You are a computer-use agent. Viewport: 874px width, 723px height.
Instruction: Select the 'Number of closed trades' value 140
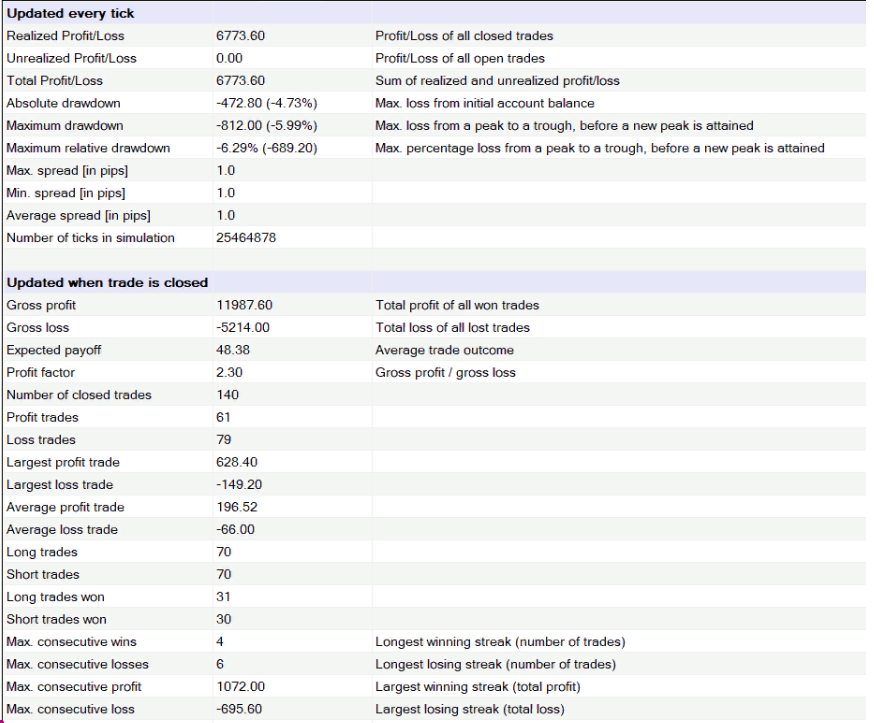pos(227,395)
